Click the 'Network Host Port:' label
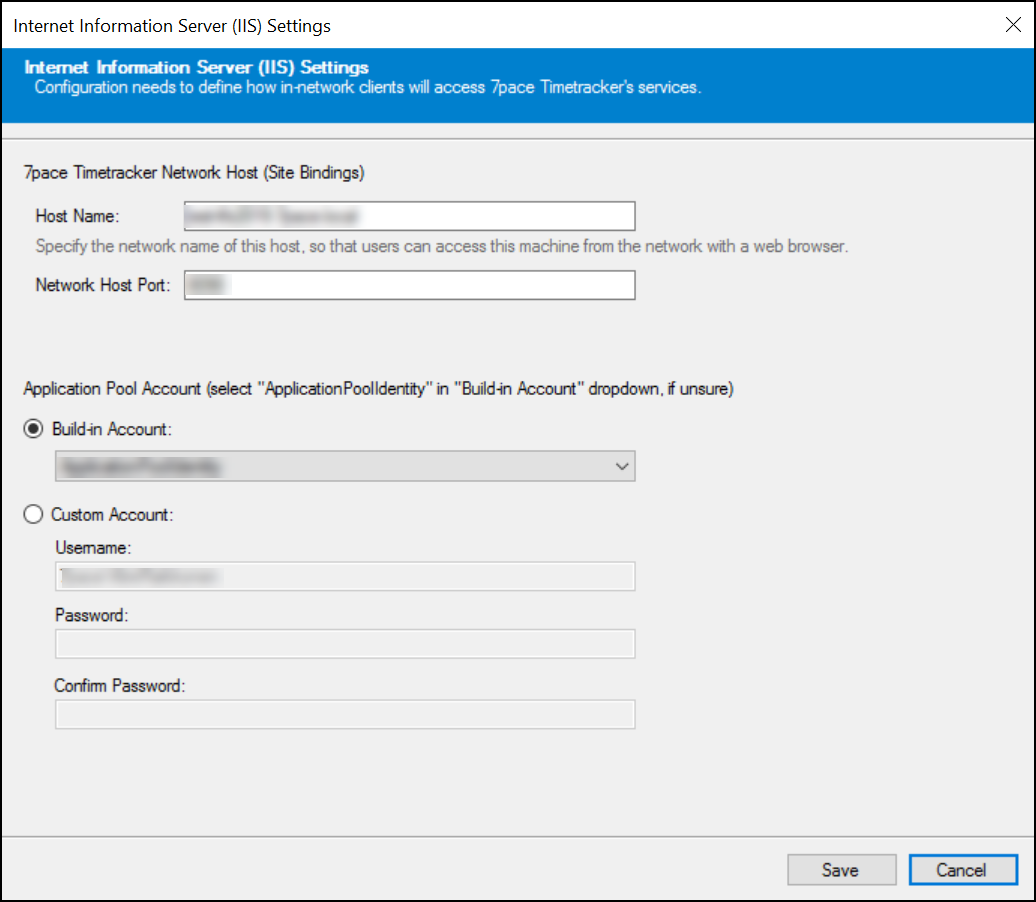1036x902 pixels. (x=102, y=285)
